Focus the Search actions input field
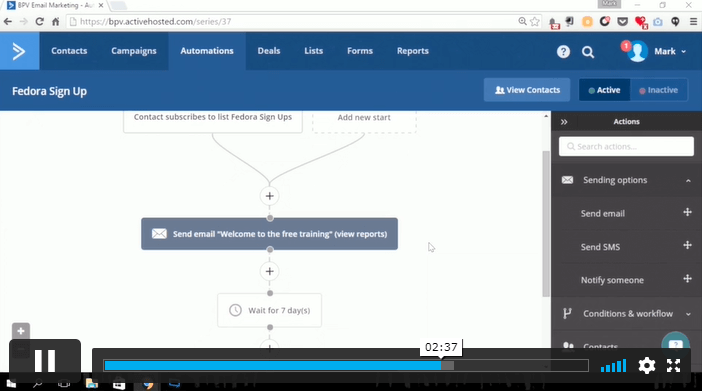The image size is (702, 391). tap(626, 146)
